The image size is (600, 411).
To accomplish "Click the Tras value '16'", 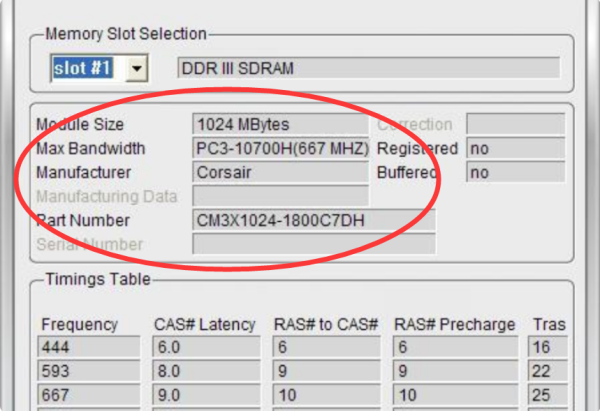I will click(x=548, y=347).
